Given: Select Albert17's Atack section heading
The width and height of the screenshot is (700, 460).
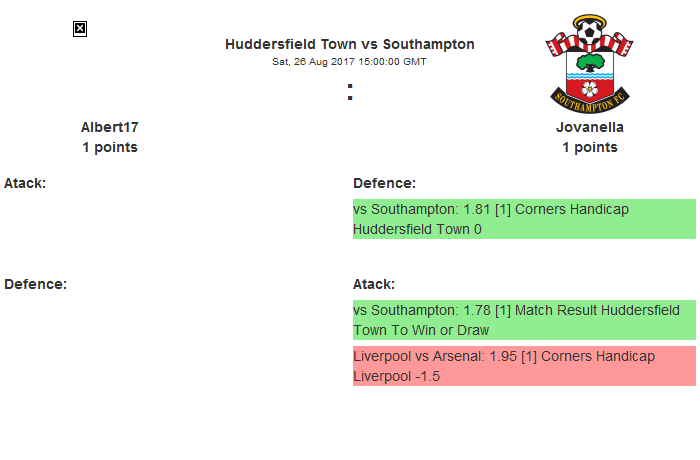Looking at the screenshot, I should tap(25, 183).
